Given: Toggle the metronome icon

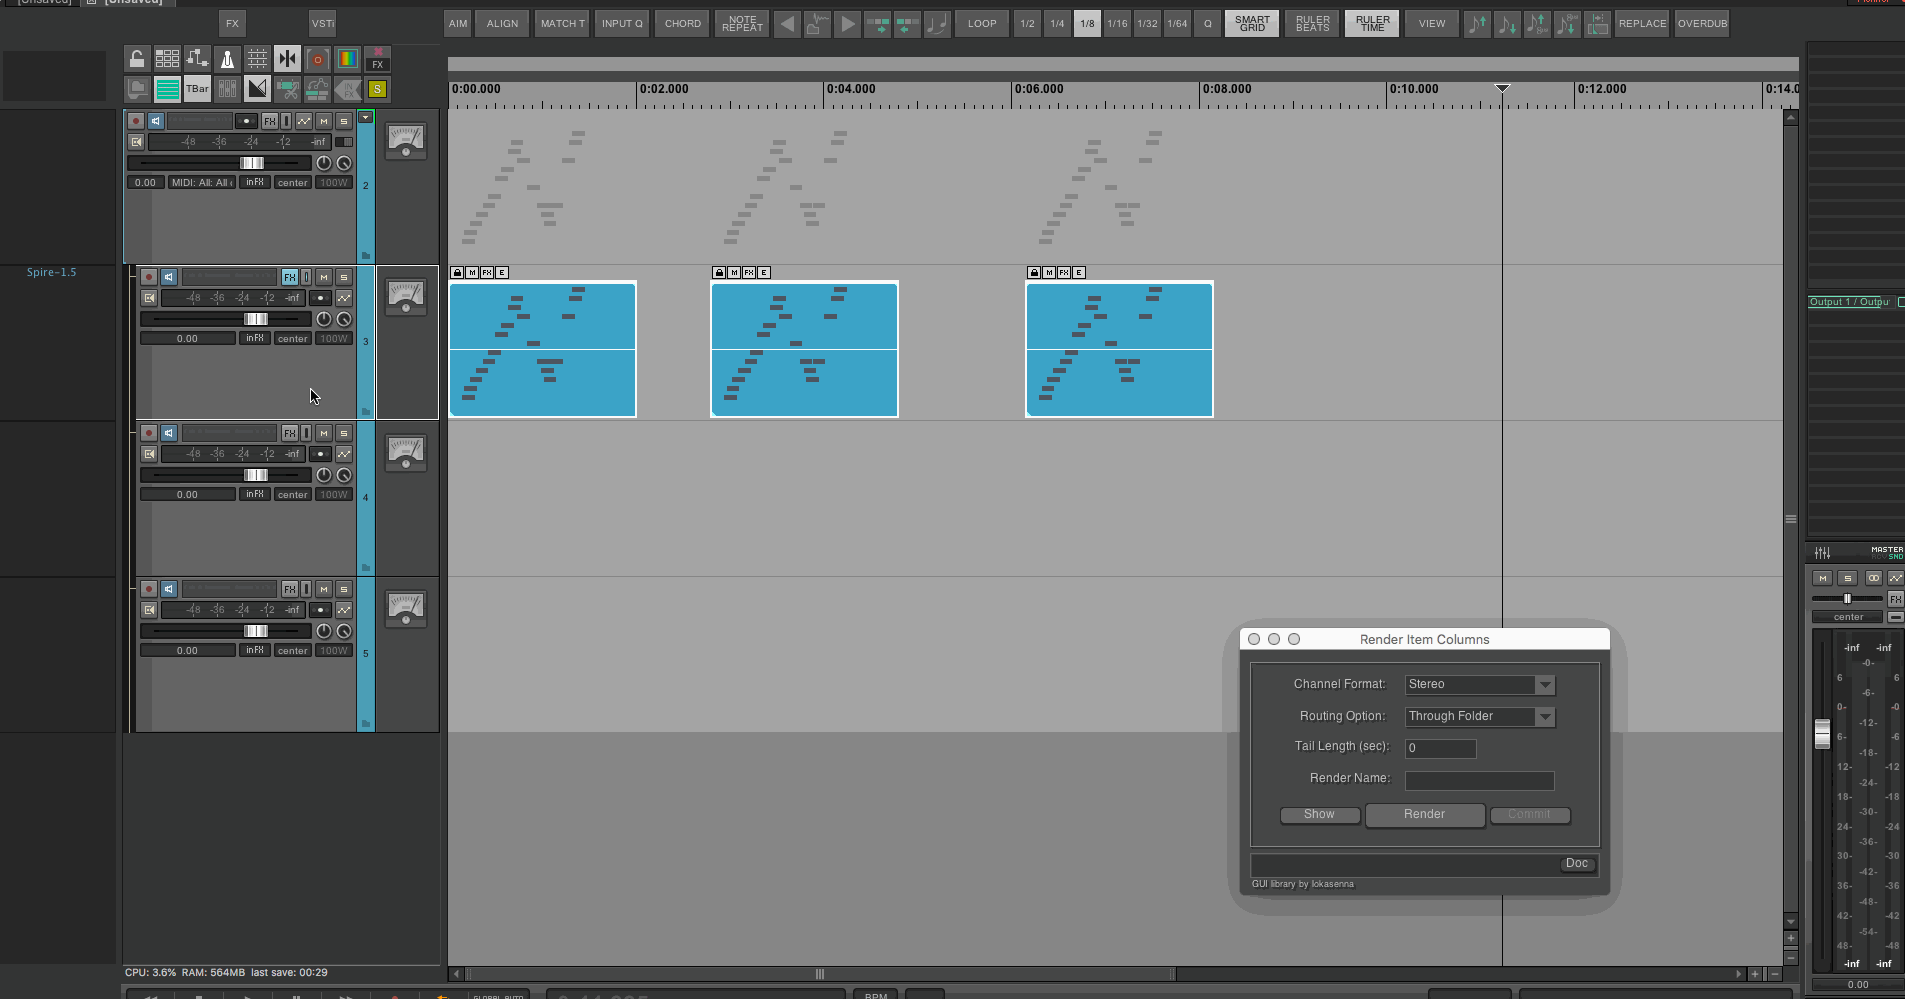Looking at the screenshot, I should [227, 59].
